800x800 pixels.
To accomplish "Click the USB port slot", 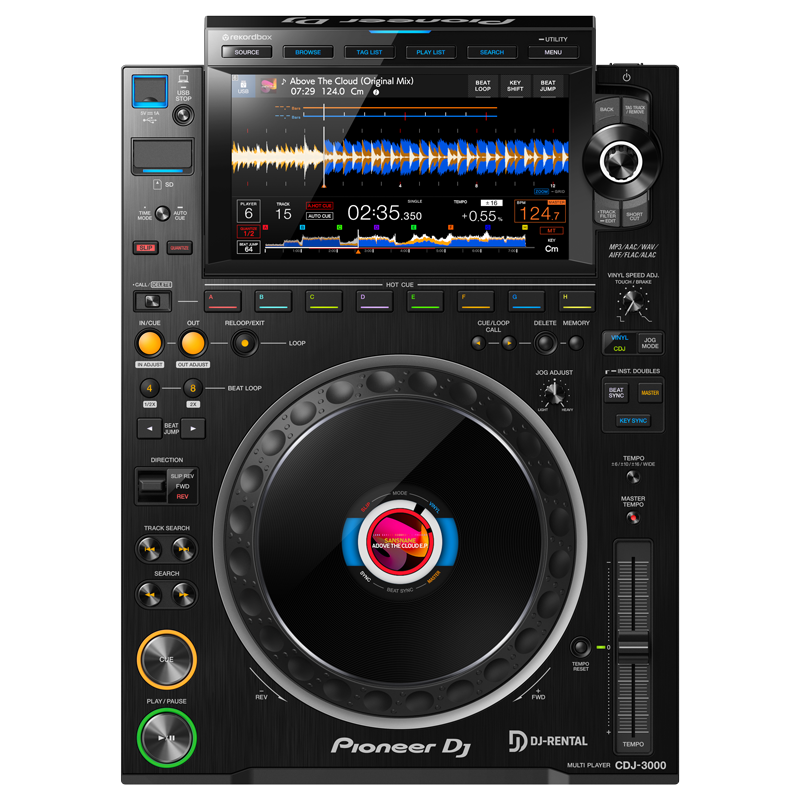I will pyautogui.click(x=150, y=91).
